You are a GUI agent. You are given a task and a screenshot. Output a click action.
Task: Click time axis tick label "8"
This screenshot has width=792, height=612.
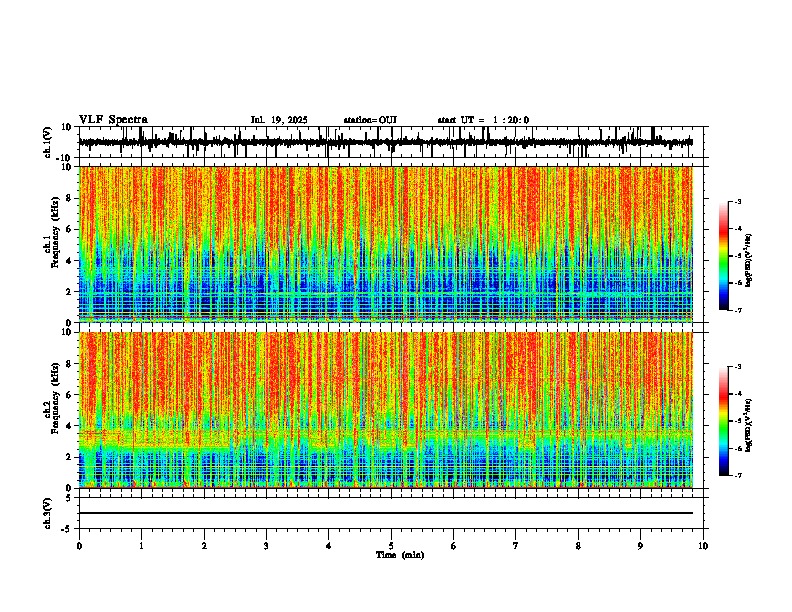pos(578,546)
